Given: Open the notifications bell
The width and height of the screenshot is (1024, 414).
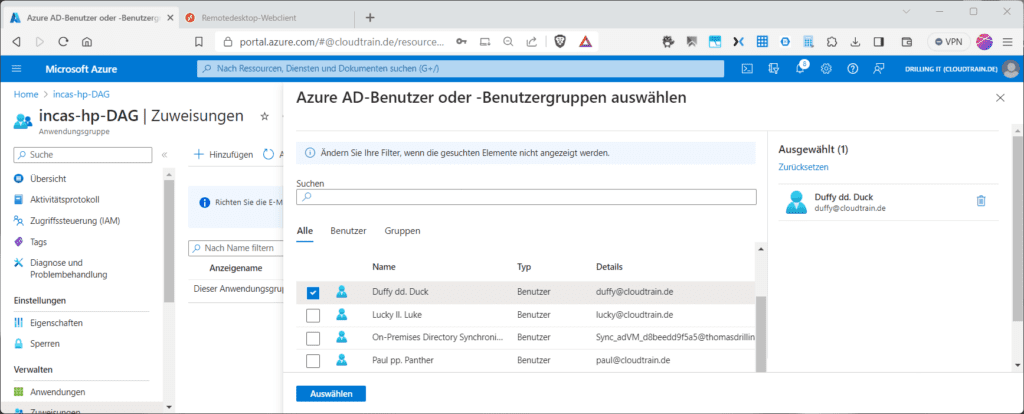Looking at the screenshot, I should tap(801, 69).
